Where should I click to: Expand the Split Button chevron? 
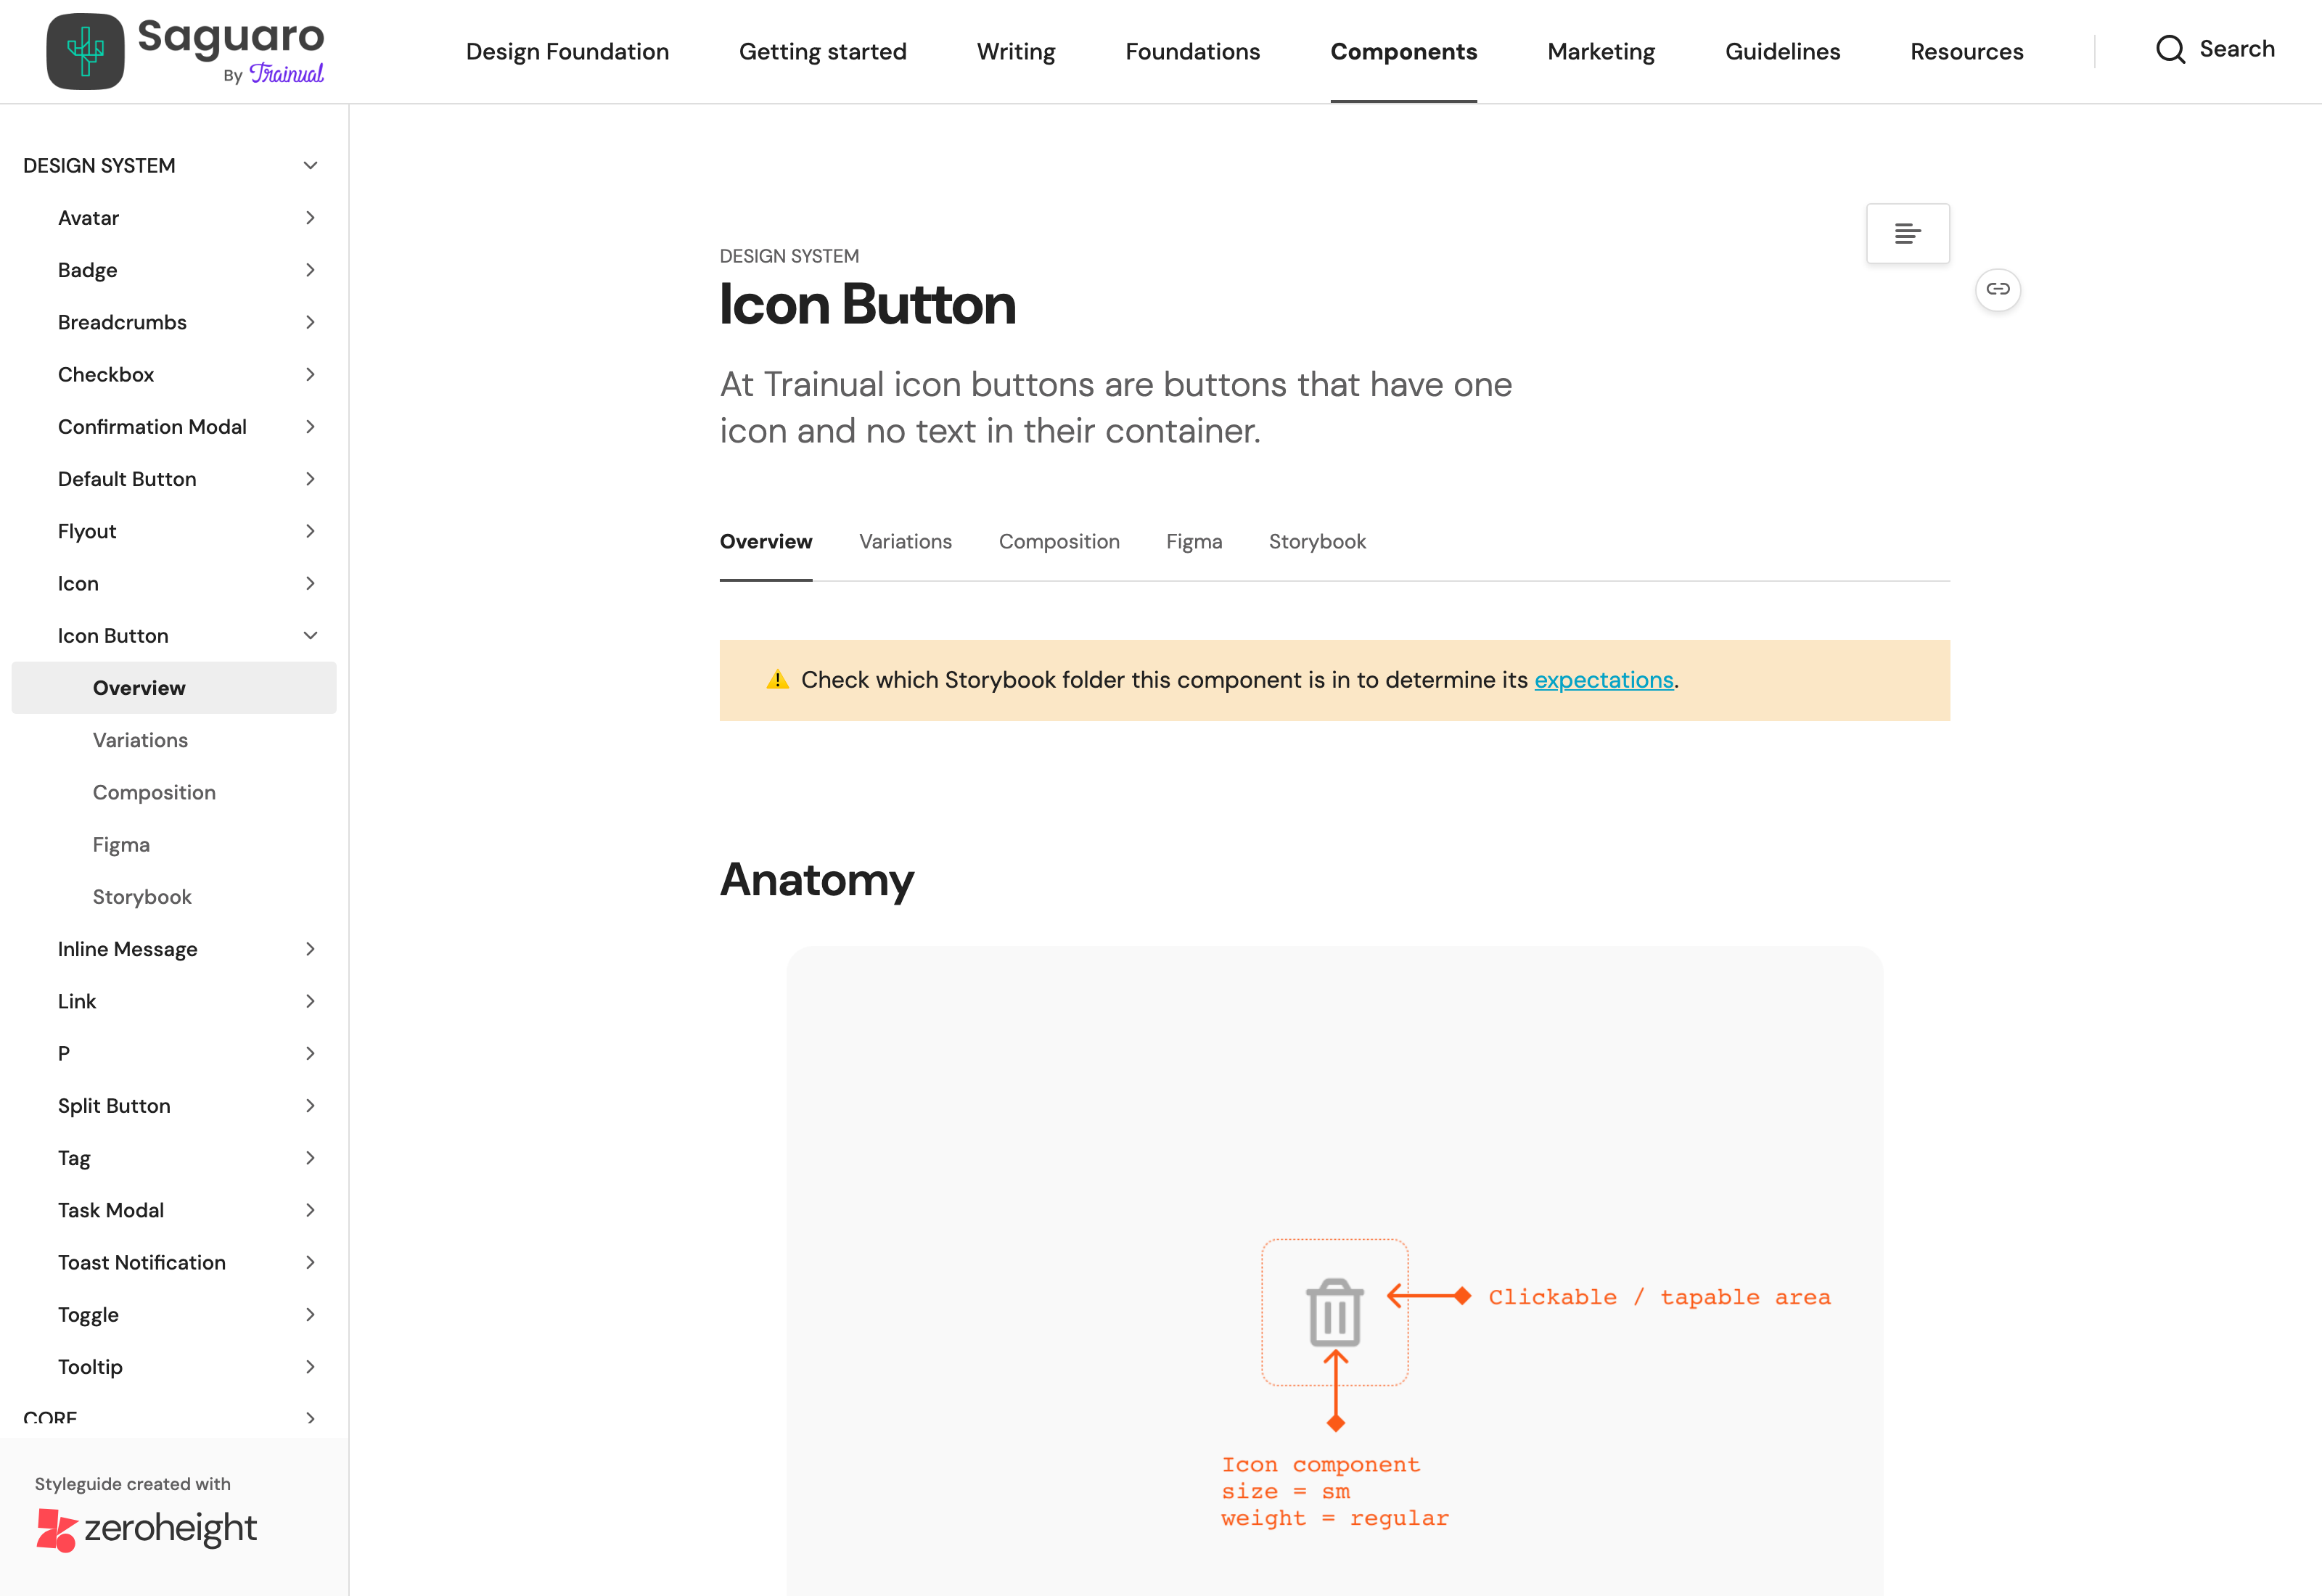point(310,1106)
